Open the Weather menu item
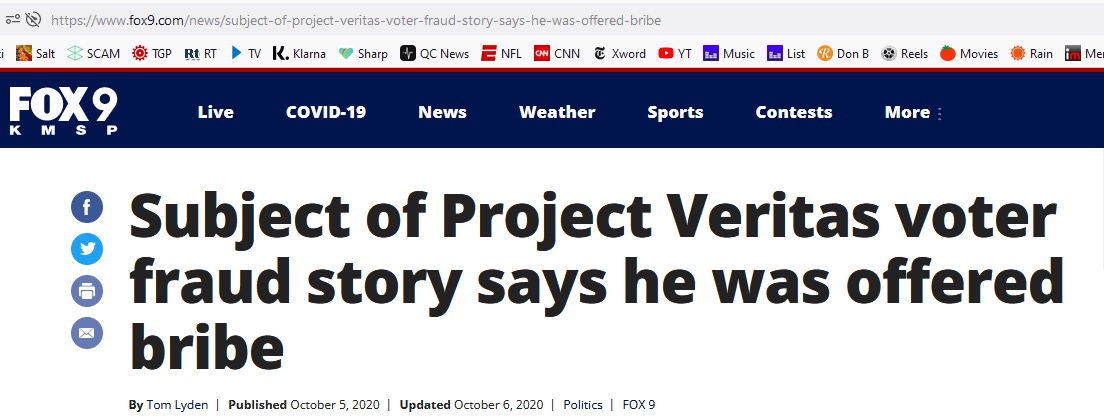Screen dimensions: 1104x418 click(x=557, y=112)
